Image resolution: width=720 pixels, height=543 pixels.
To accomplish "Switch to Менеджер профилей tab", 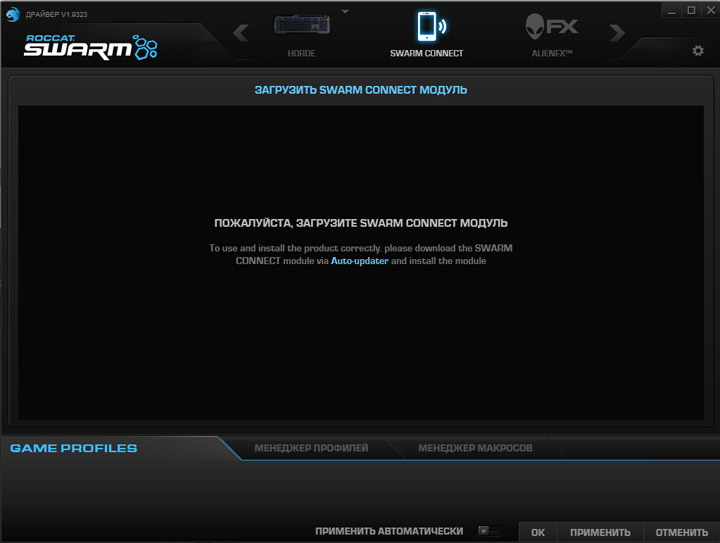I will tap(311, 448).
